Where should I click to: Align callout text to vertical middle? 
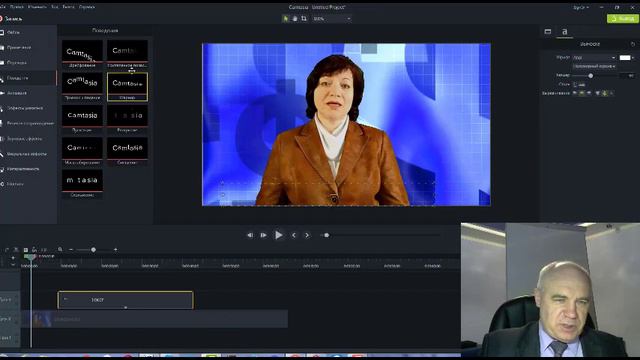coord(604,93)
